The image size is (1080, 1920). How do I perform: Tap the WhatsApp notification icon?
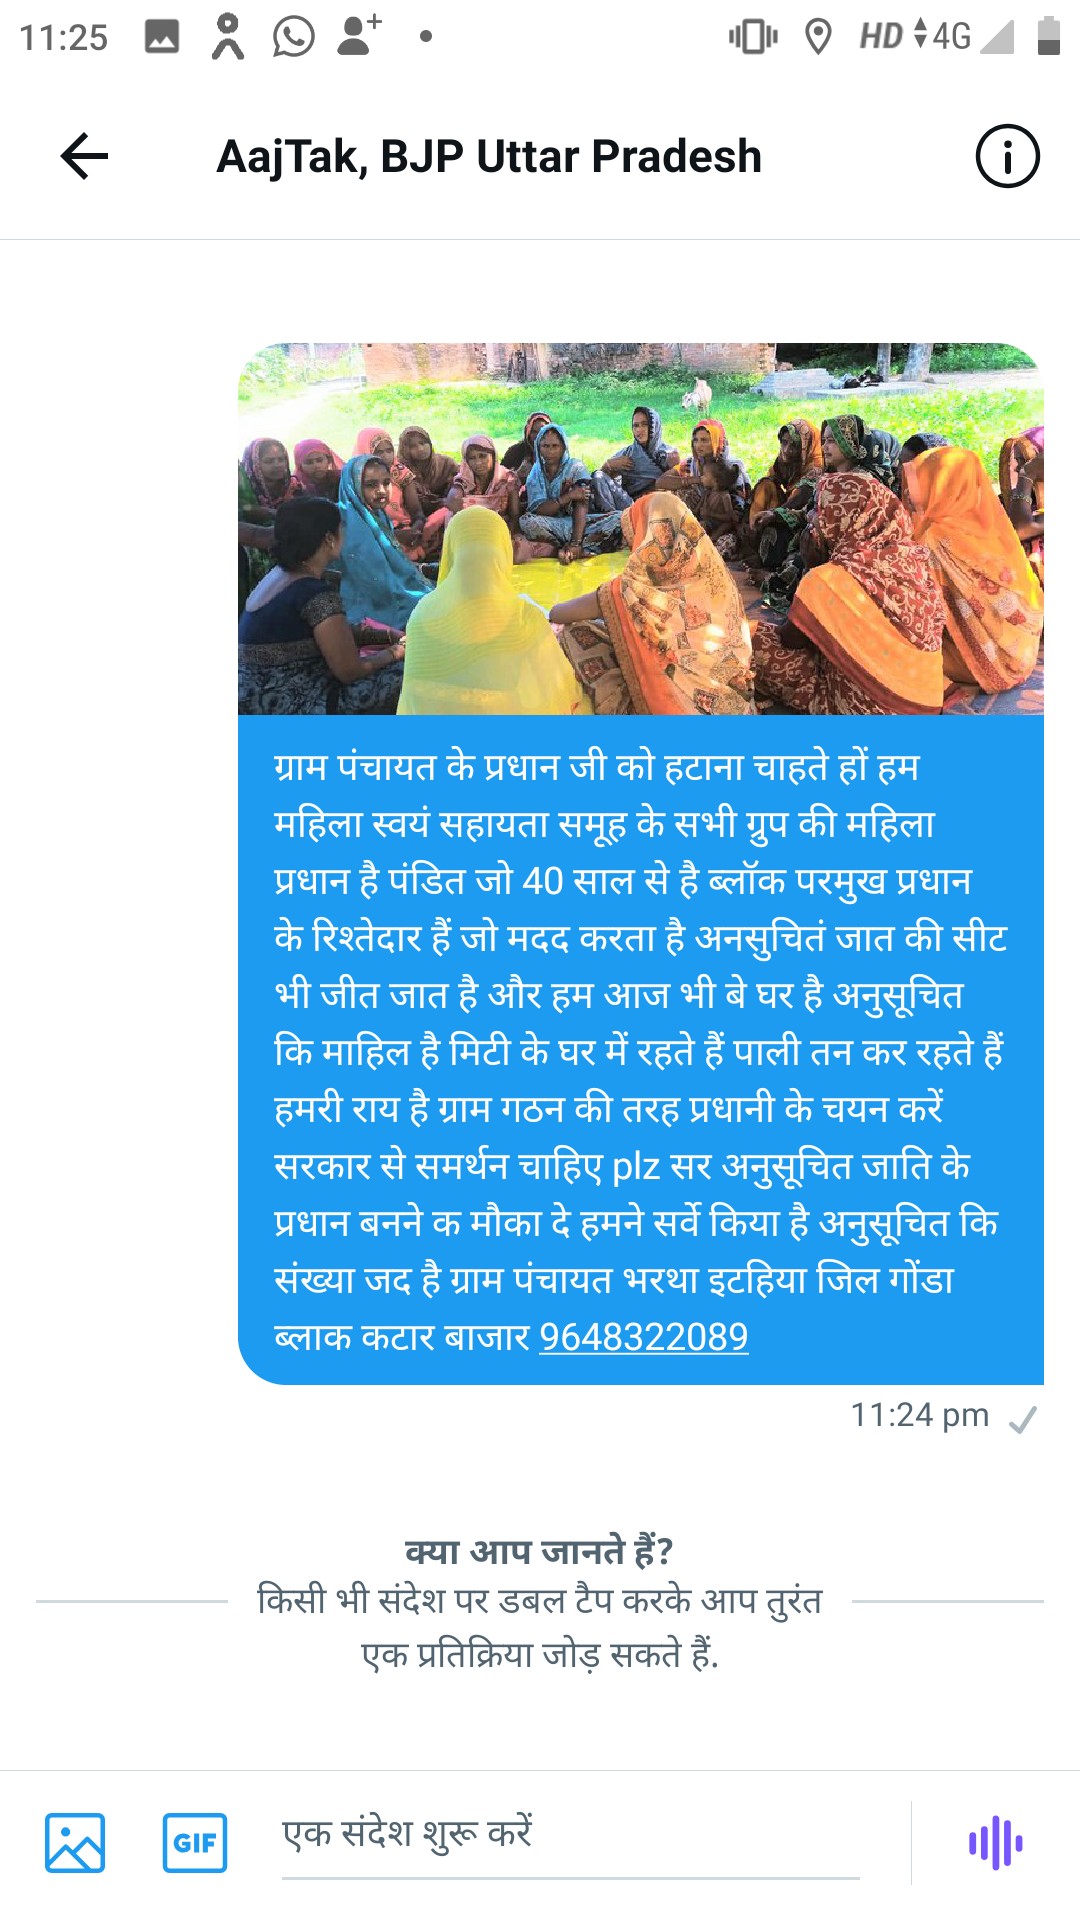(x=294, y=37)
